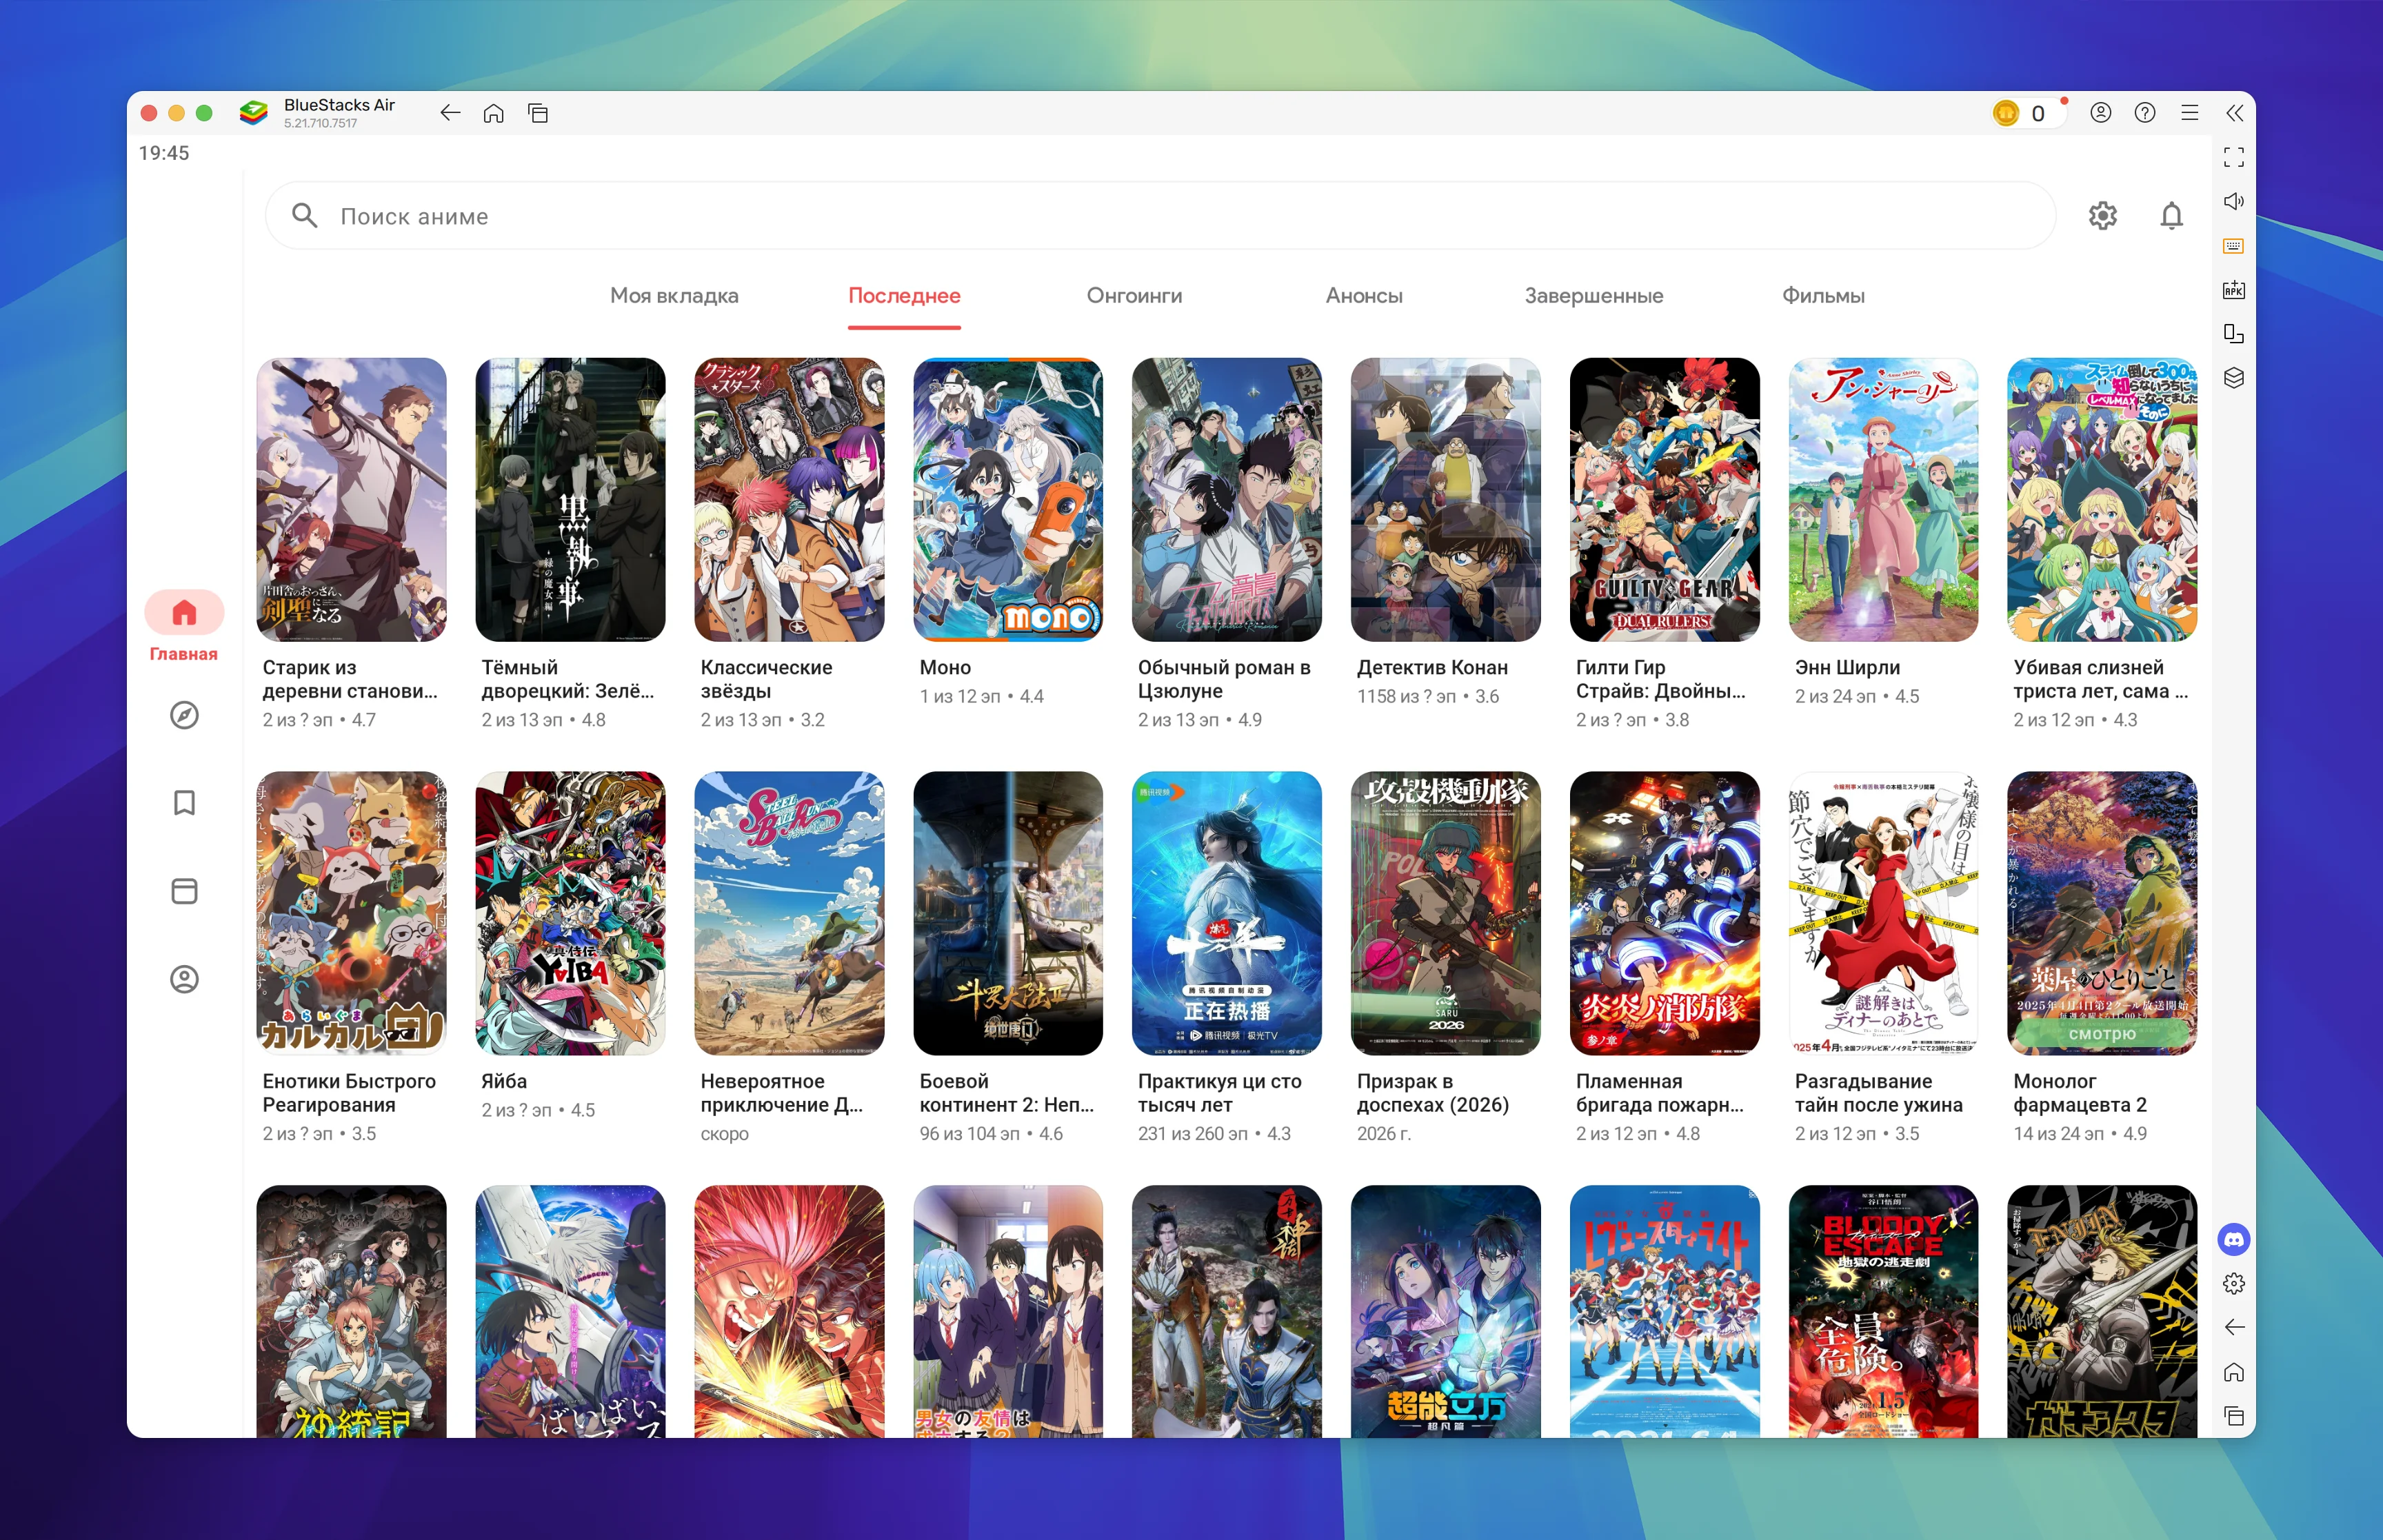This screenshot has height=1540, width=2383.
Task: Click the notifications bell icon
Action: coord(2170,216)
